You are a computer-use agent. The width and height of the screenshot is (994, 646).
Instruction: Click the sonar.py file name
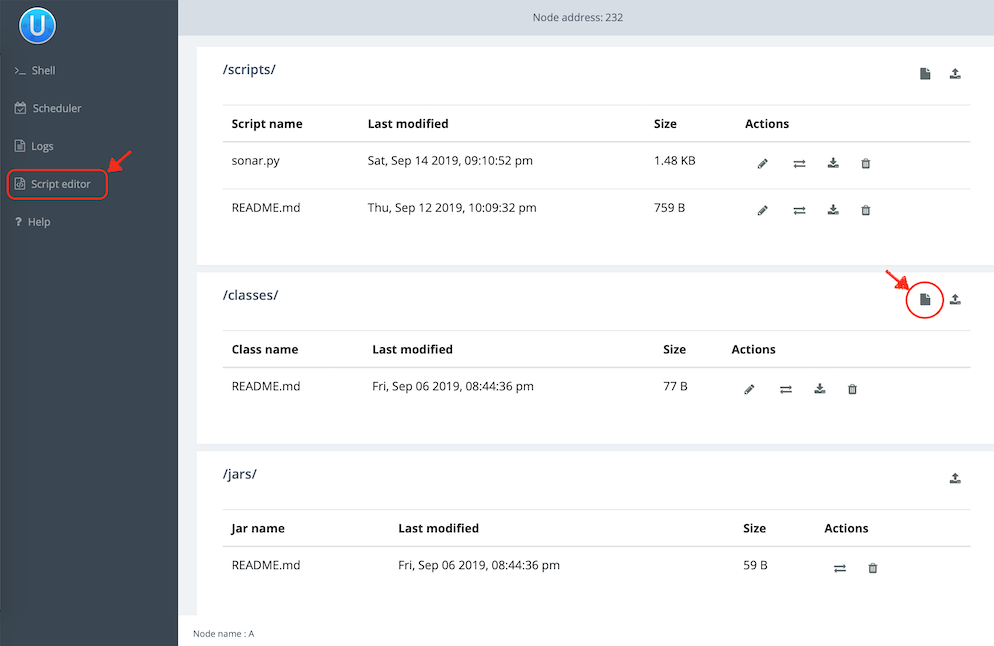255,161
